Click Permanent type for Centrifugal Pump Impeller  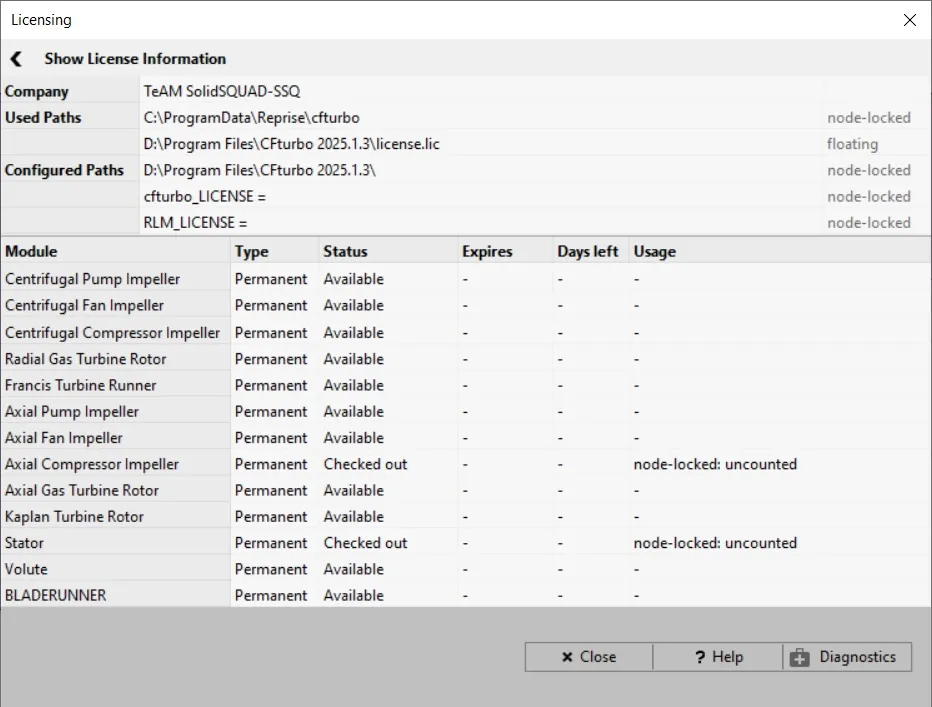click(x=271, y=279)
